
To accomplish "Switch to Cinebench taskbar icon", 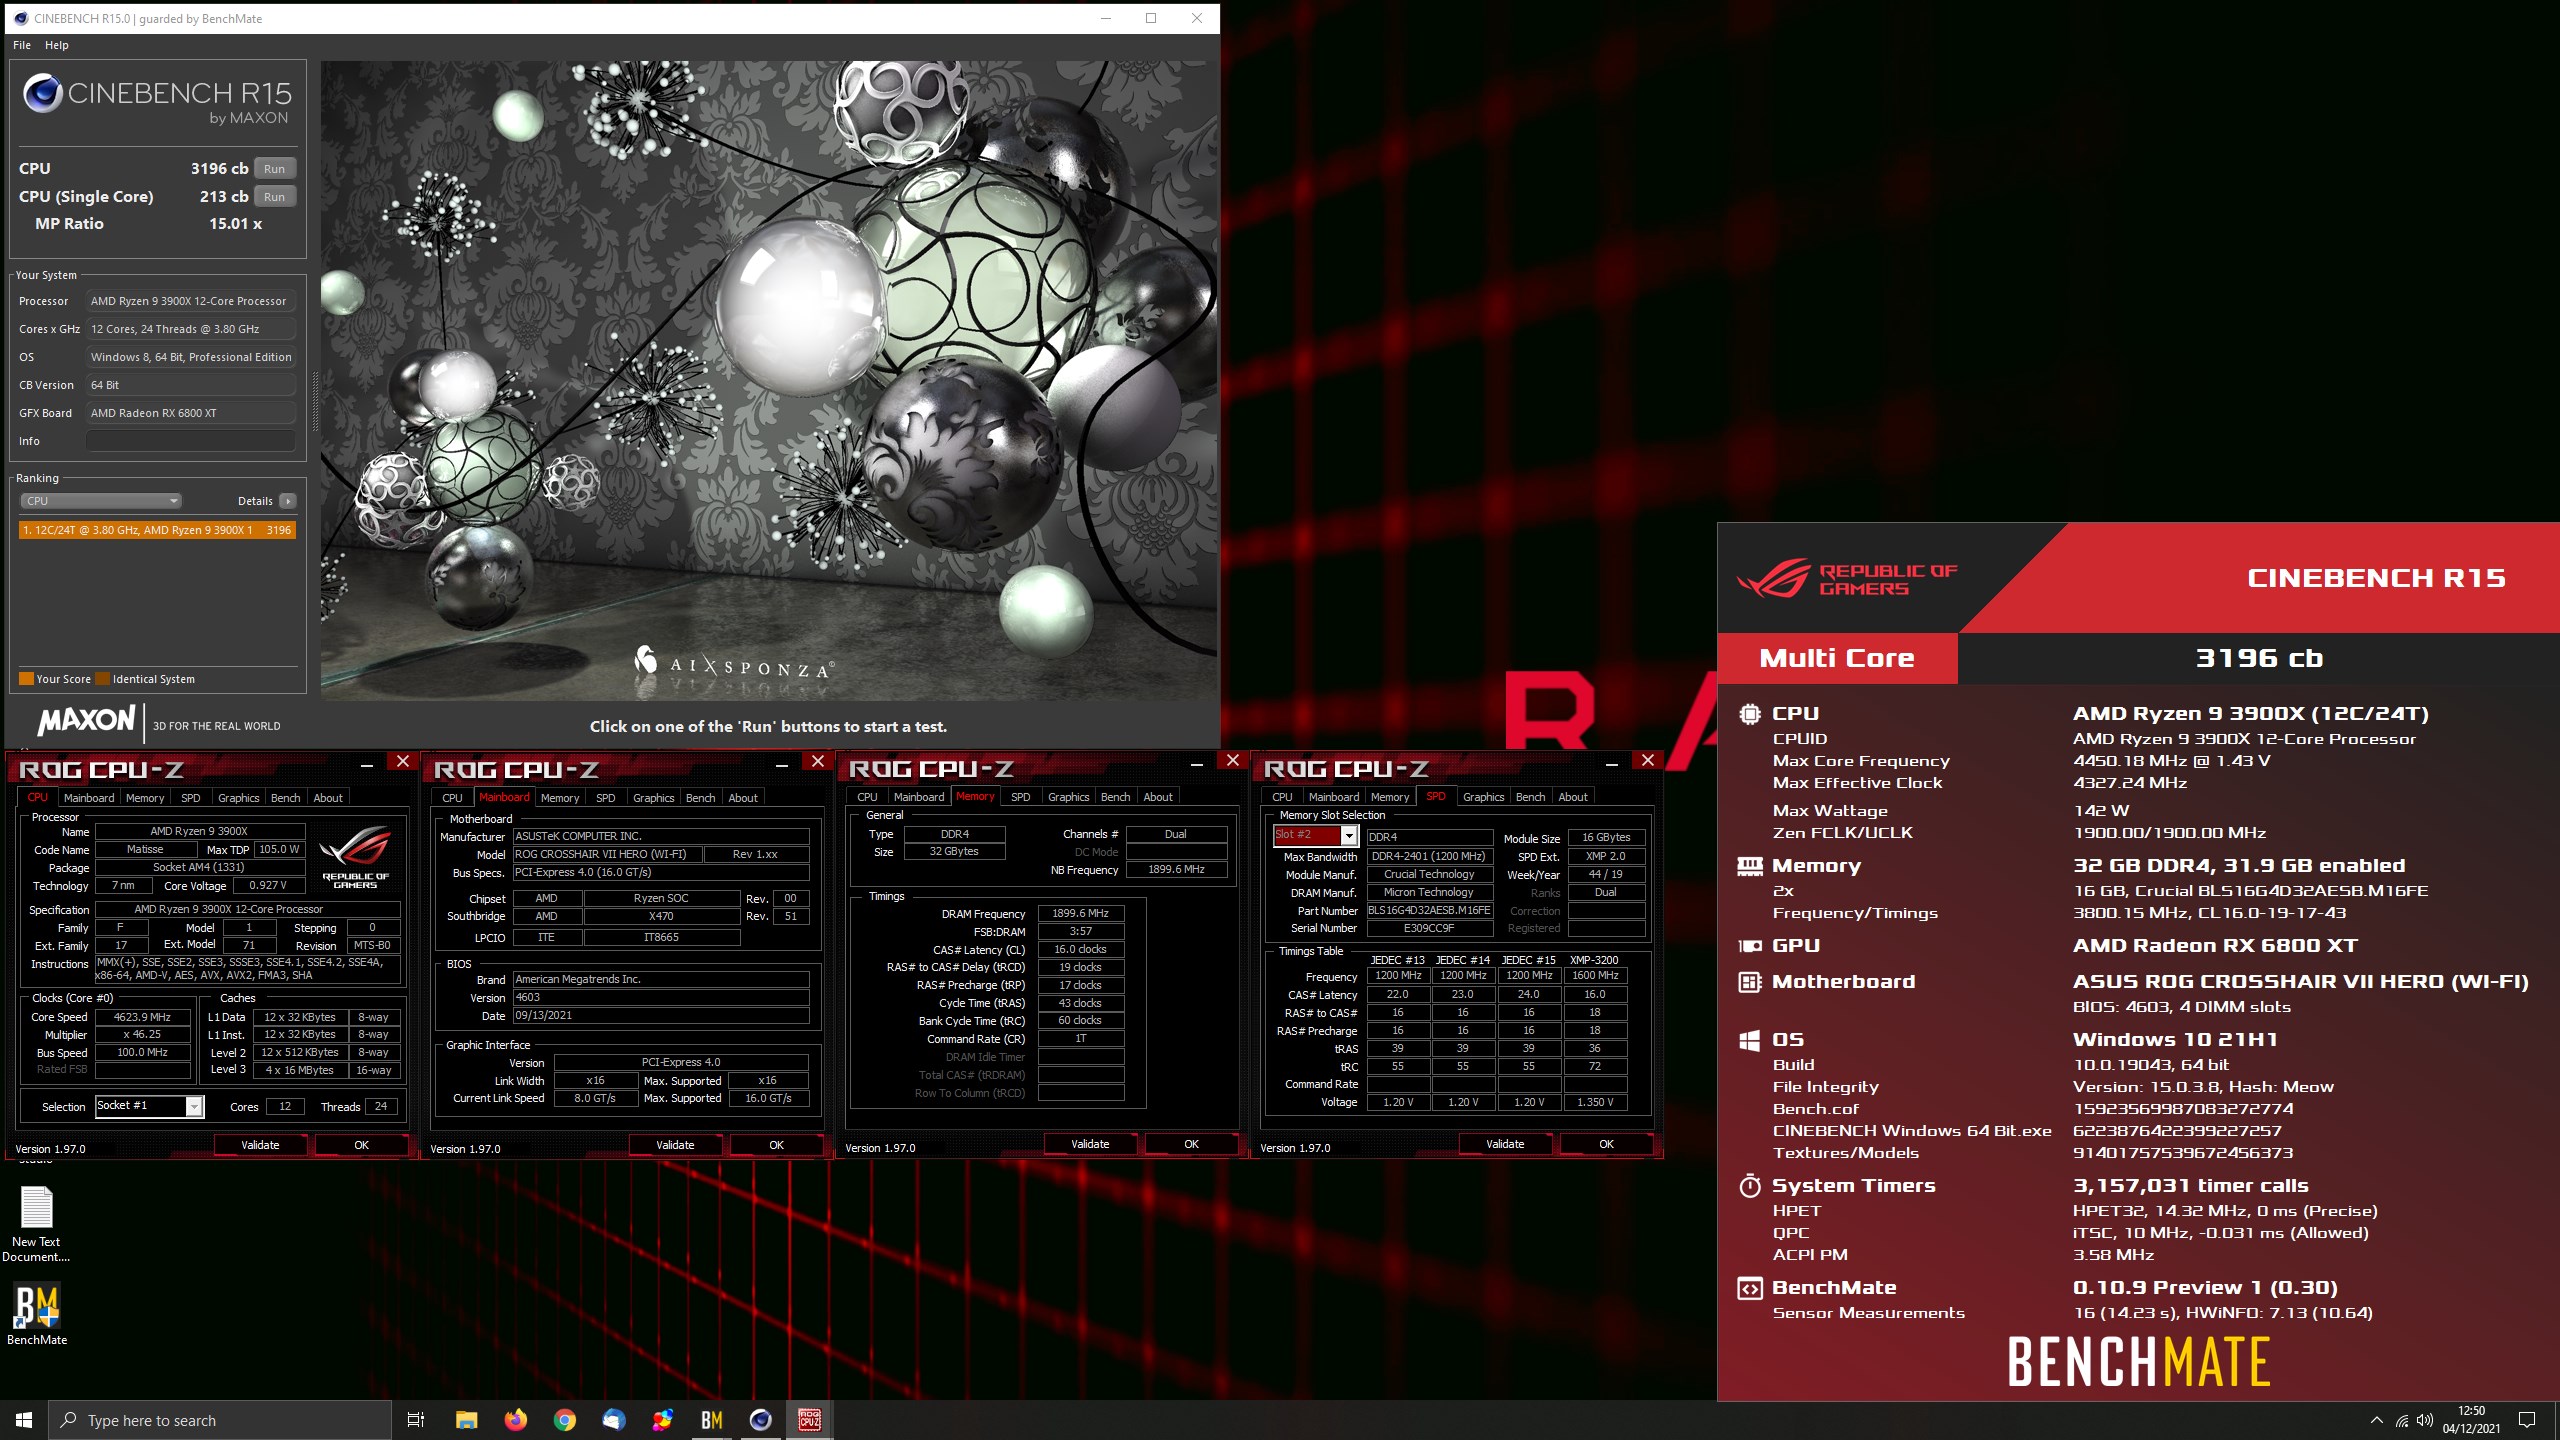I will (x=760, y=1420).
